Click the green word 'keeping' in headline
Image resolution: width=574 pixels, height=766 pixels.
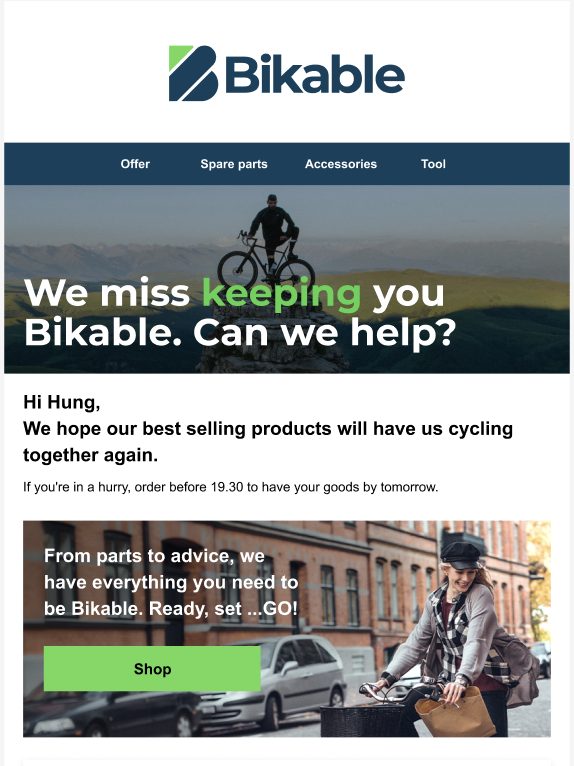coord(281,293)
